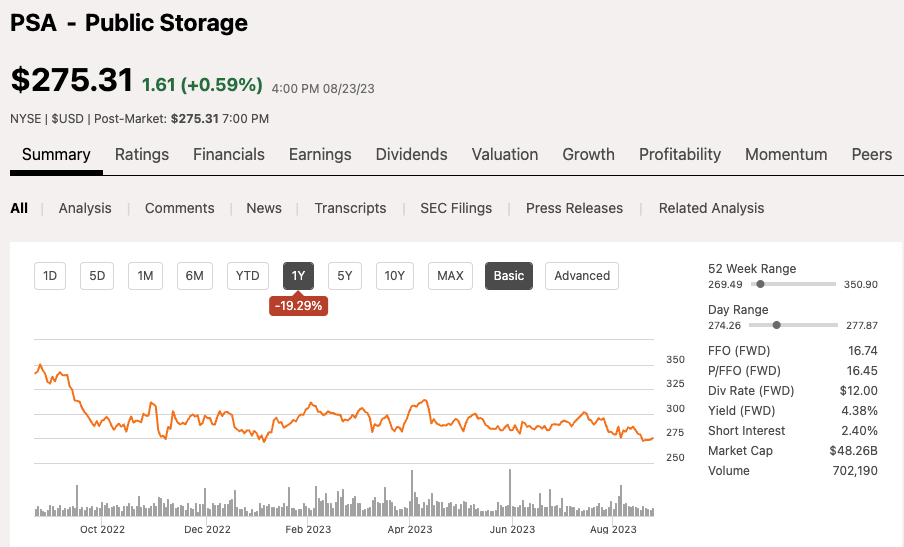This screenshot has height=547, width=904.
Task: Click the 52 week high 350.90
Action: click(x=861, y=284)
